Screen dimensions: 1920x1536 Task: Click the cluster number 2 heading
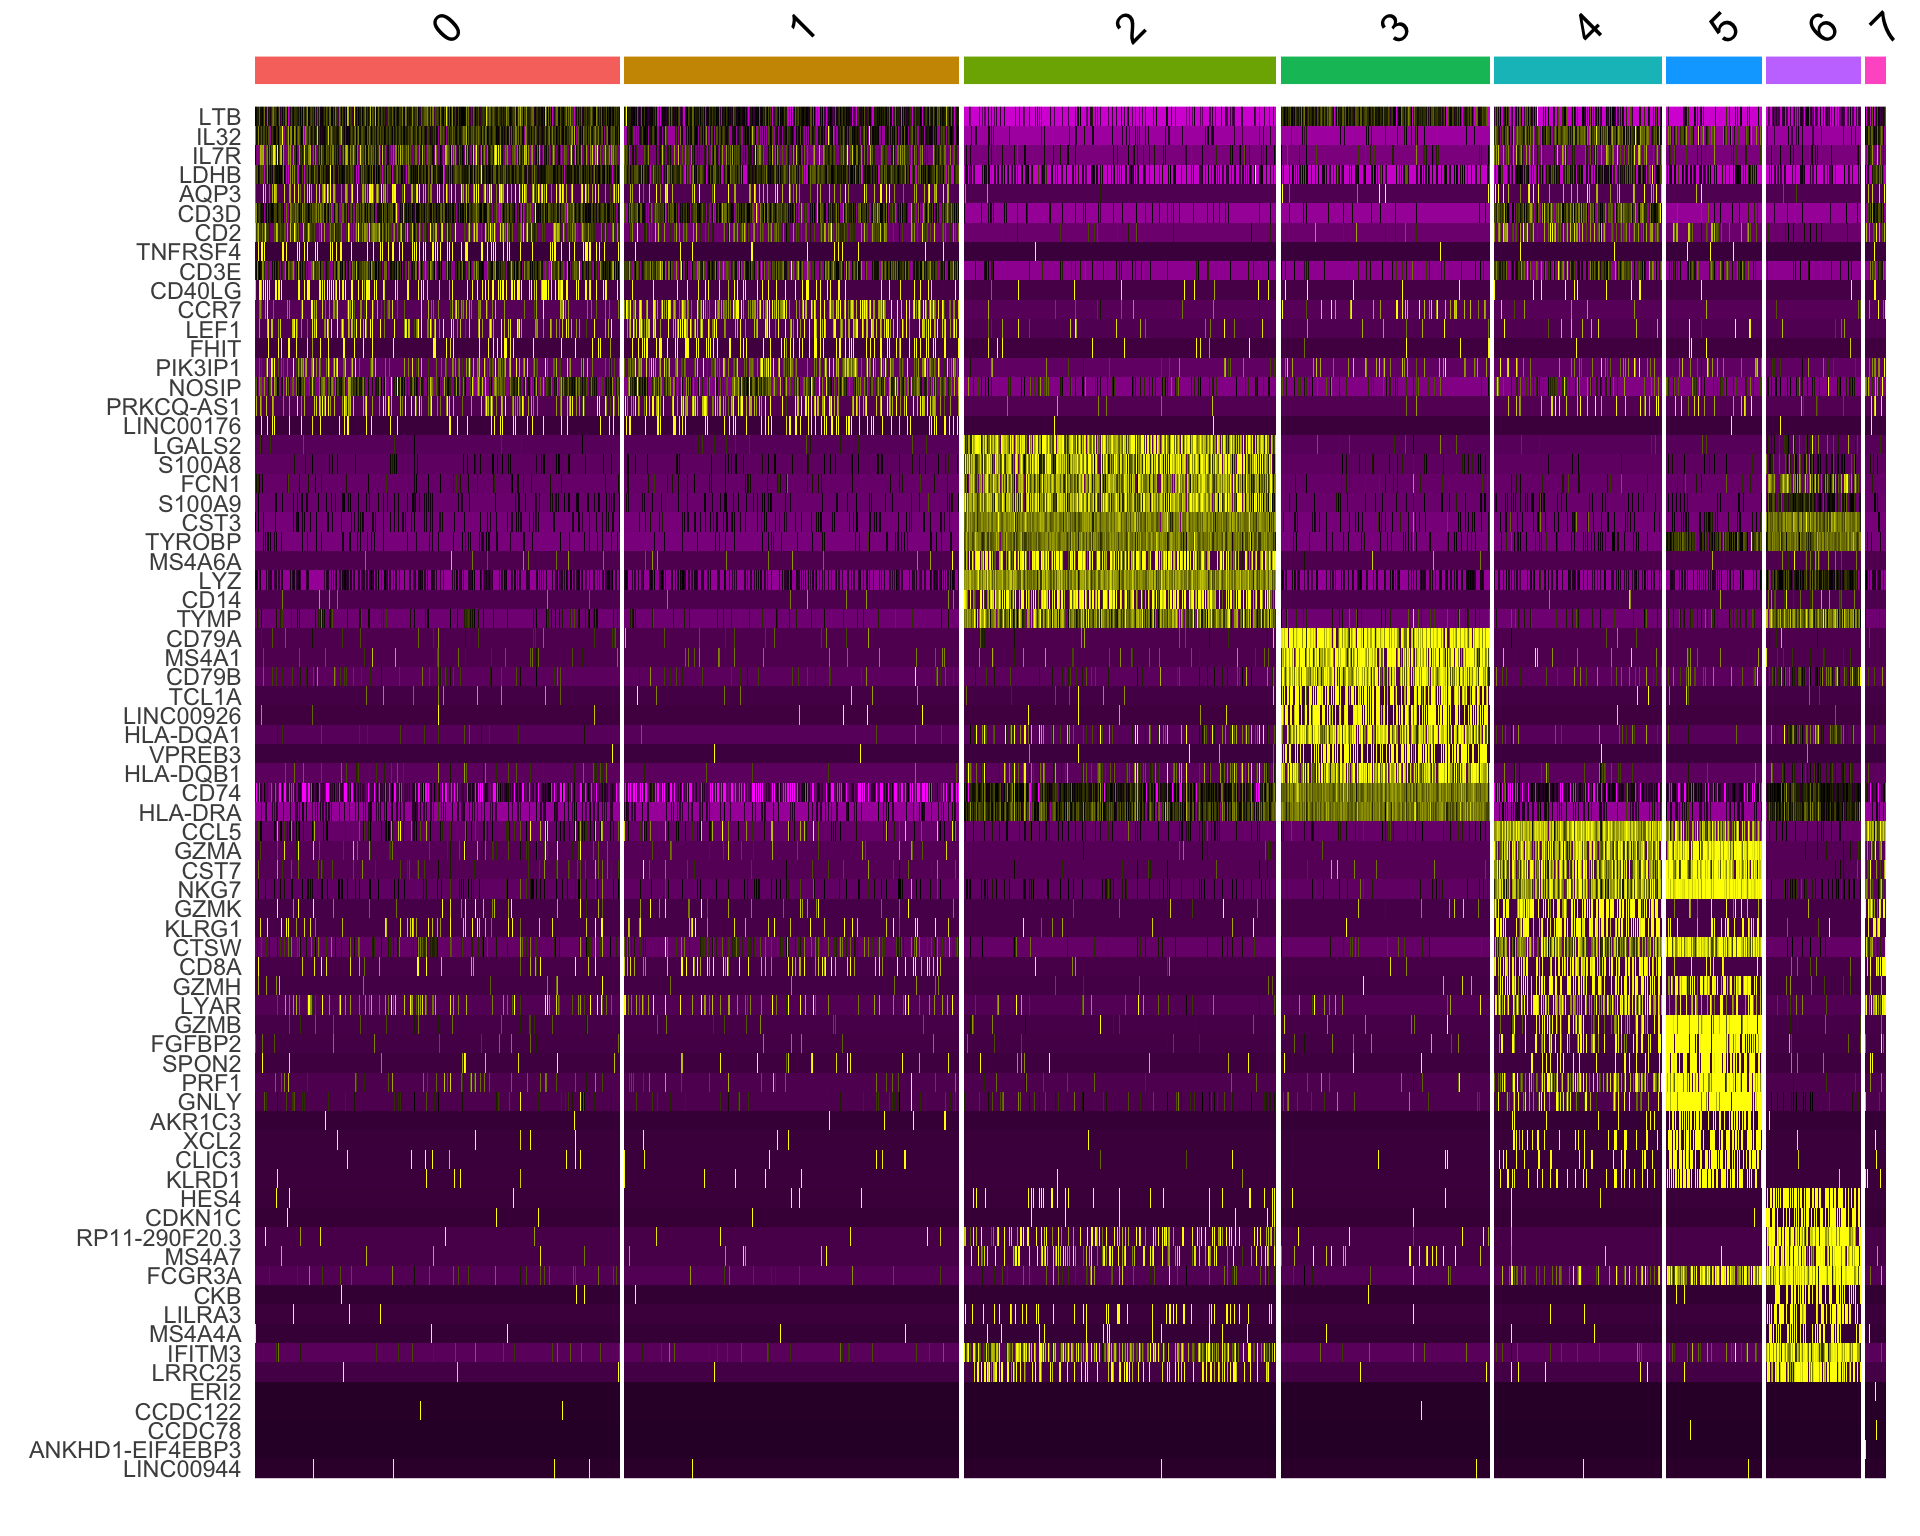click(x=1130, y=28)
